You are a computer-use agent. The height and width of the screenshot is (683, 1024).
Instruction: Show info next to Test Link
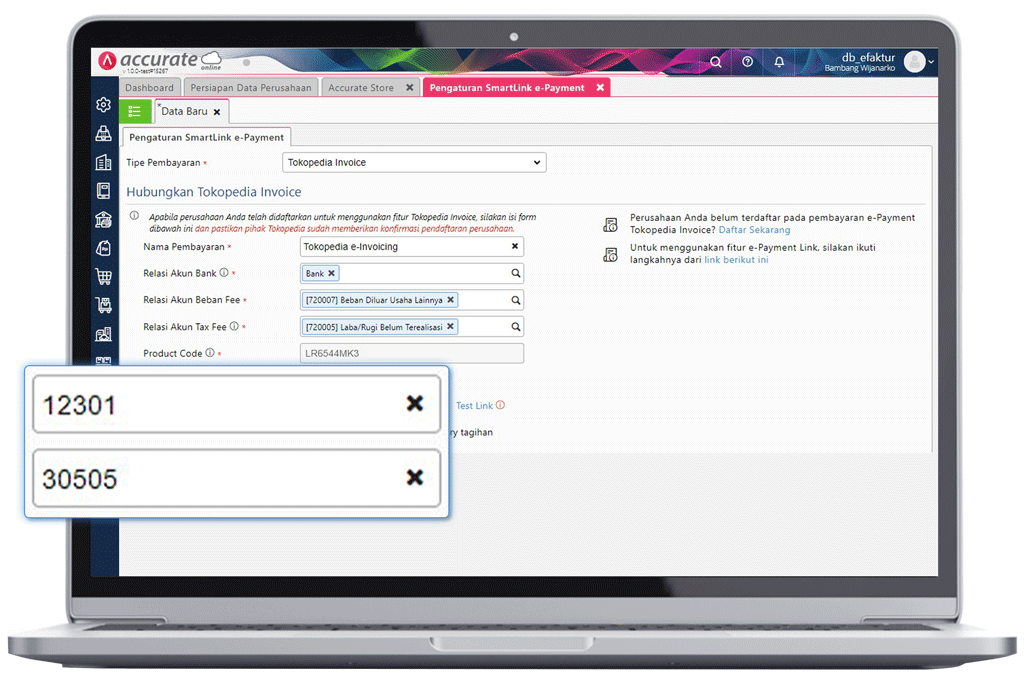pyautogui.click(x=500, y=405)
